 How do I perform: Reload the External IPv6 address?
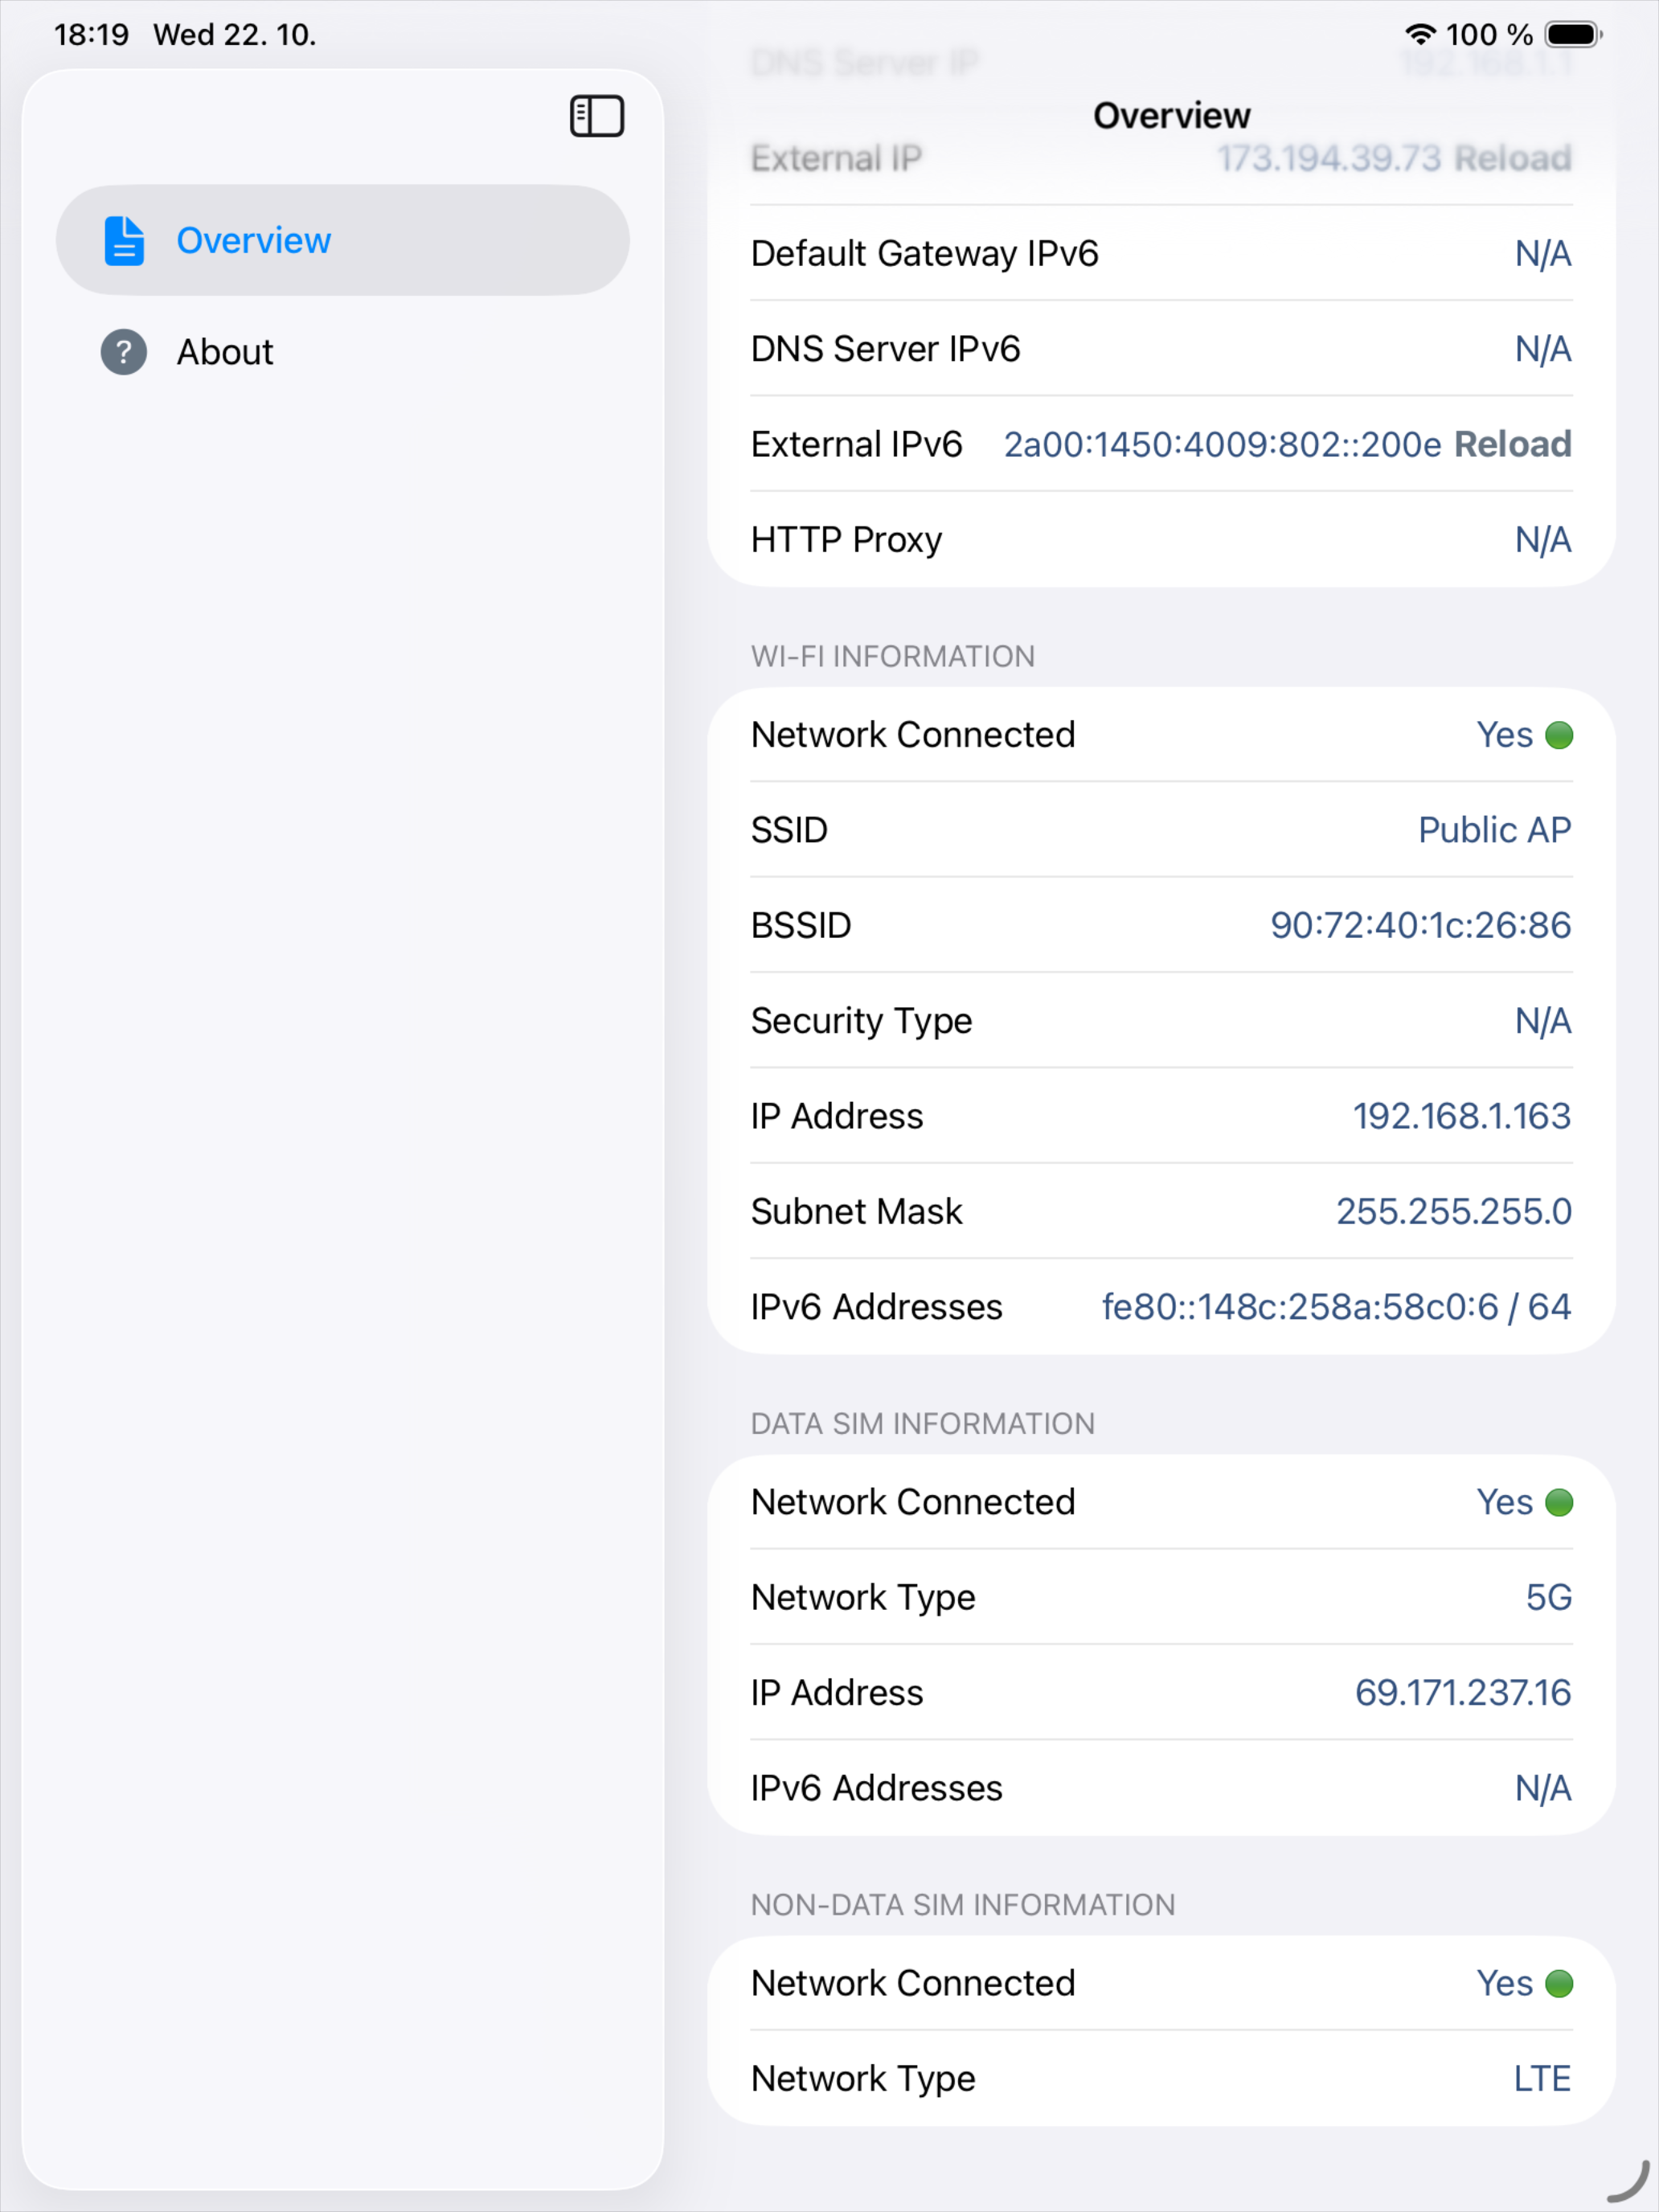[x=1512, y=444]
